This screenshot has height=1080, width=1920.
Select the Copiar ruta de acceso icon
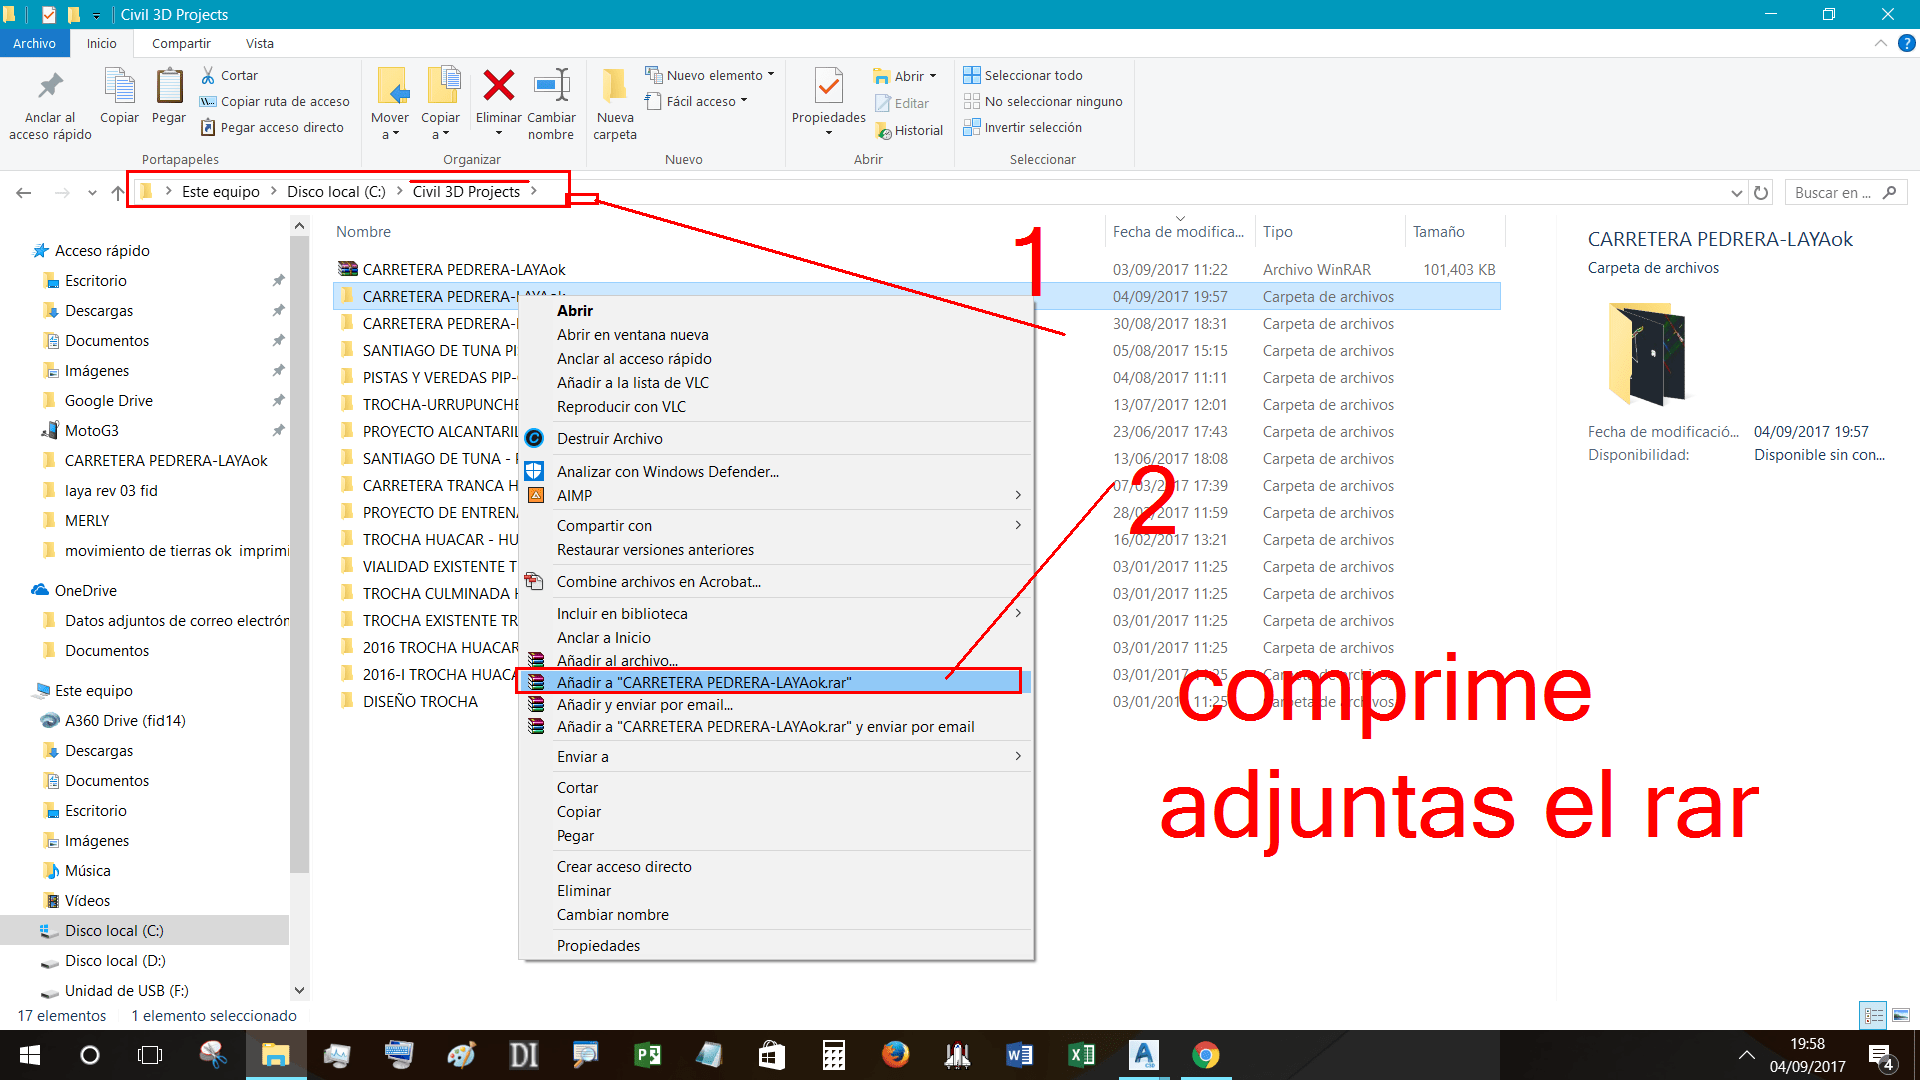click(x=207, y=101)
